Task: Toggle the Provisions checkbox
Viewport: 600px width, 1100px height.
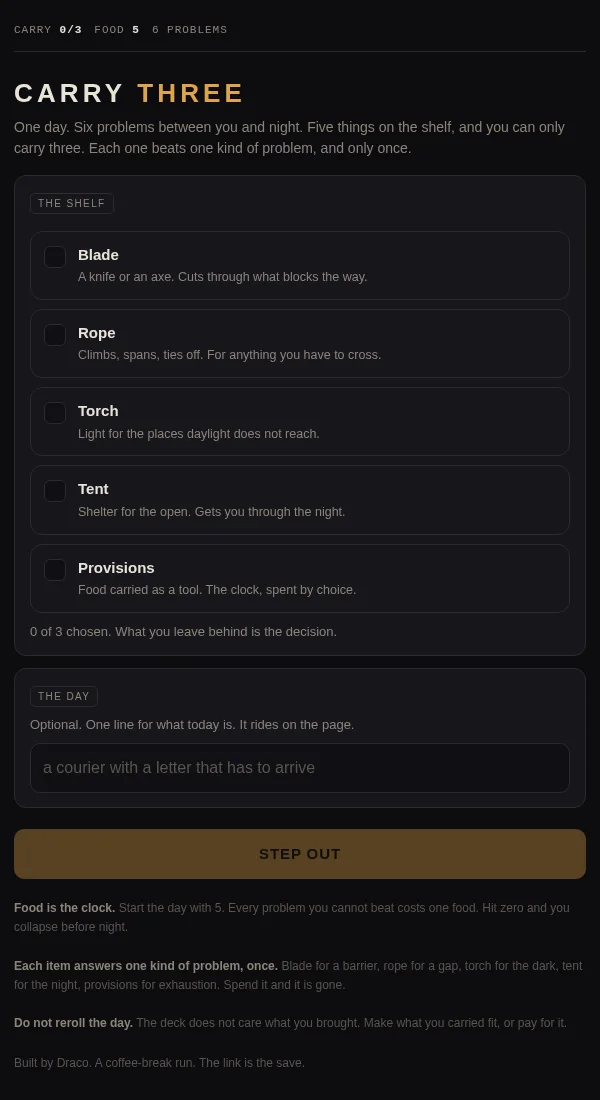Action: pos(55,570)
